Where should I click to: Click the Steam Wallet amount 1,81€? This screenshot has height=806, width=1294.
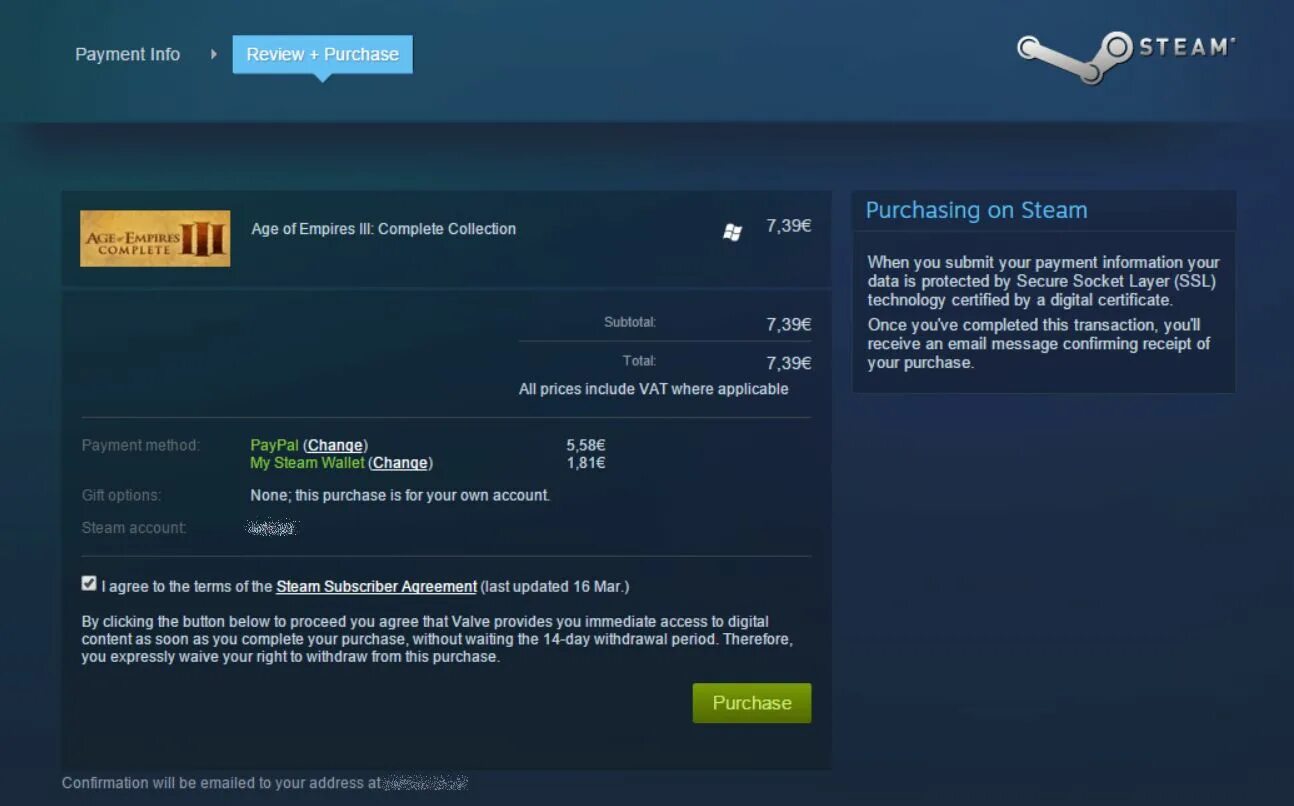tap(586, 463)
